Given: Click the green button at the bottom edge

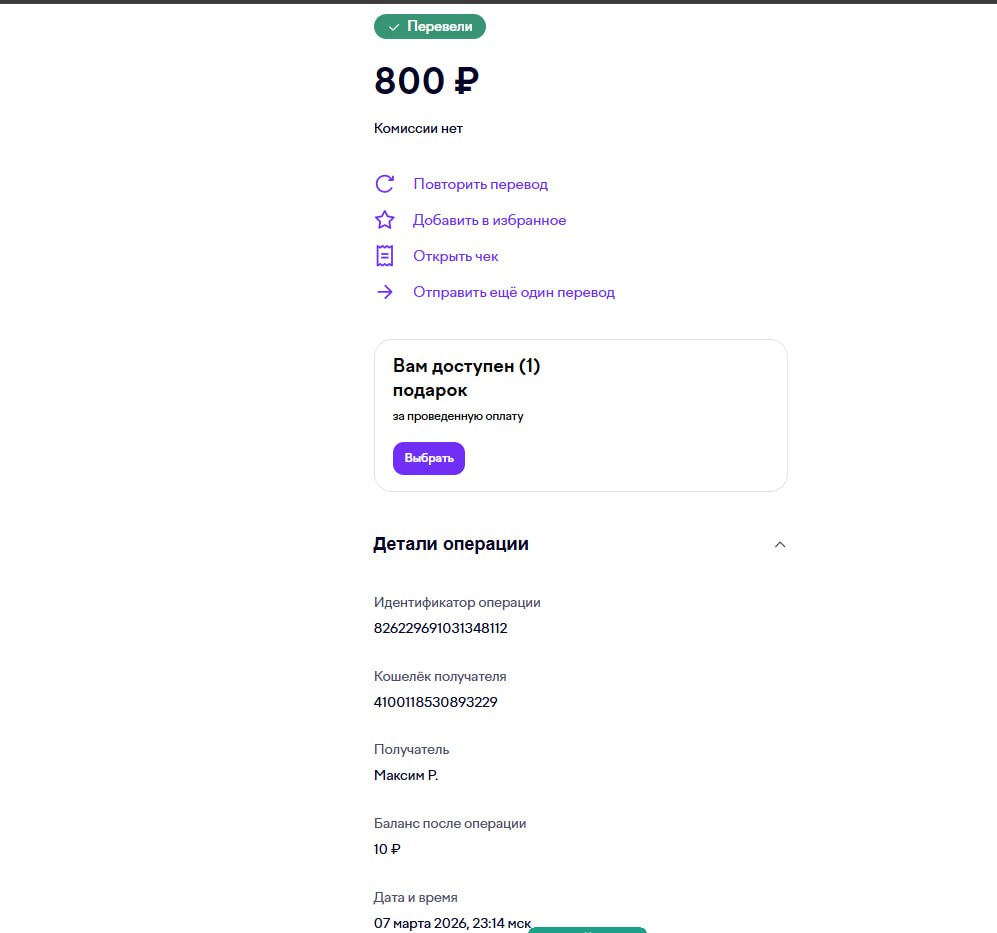Looking at the screenshot, I should tap(587, 929).
